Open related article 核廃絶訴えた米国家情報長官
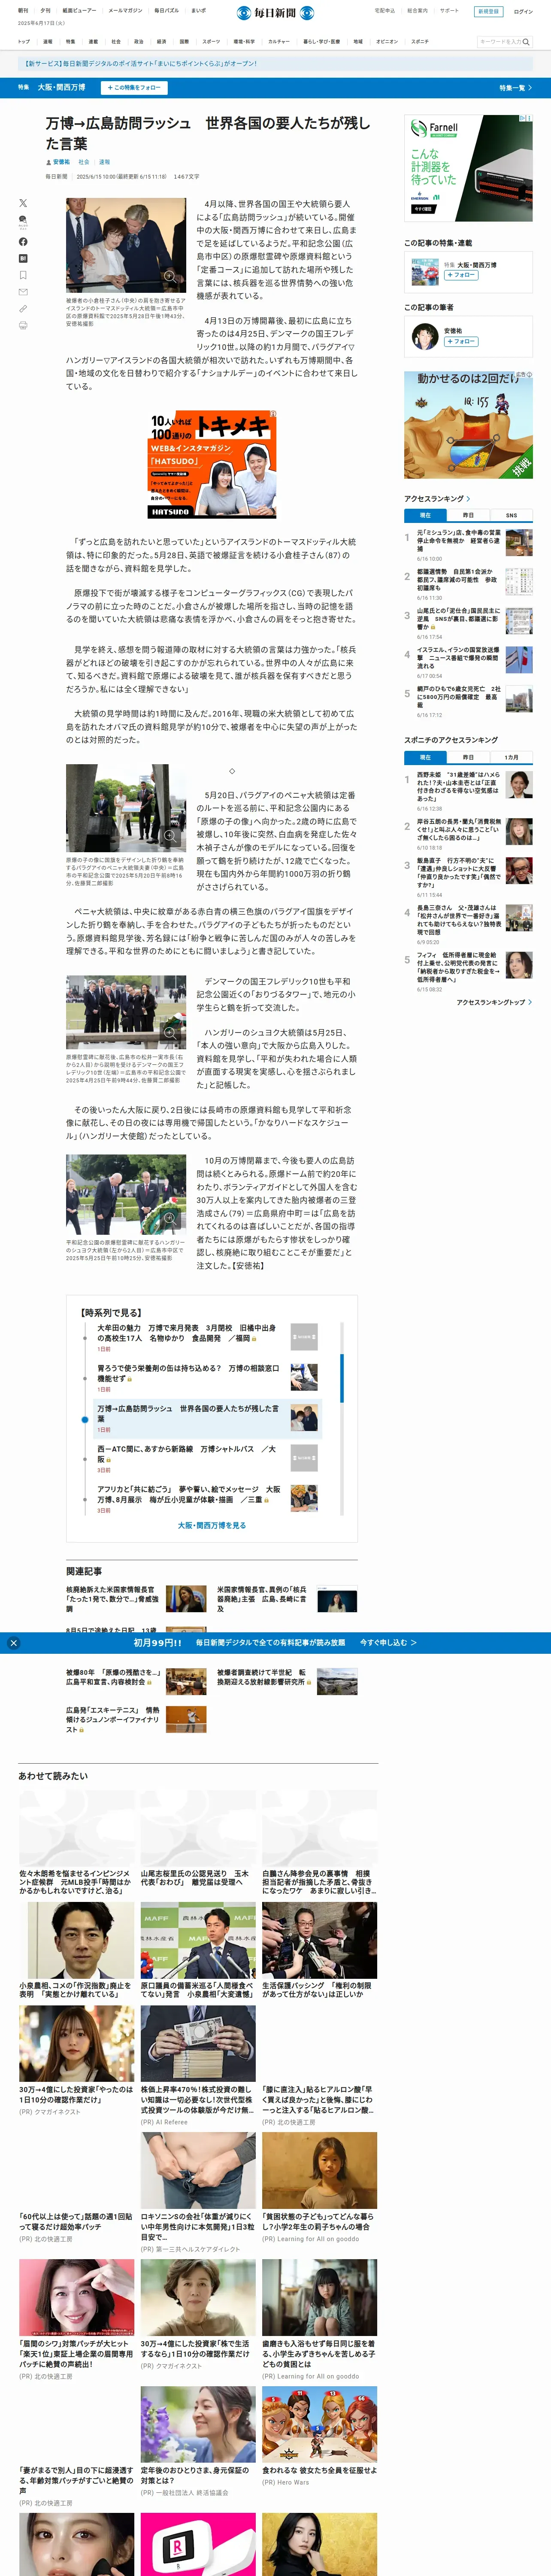This screenshot has width=551, height=2576. pos(112,1598)
